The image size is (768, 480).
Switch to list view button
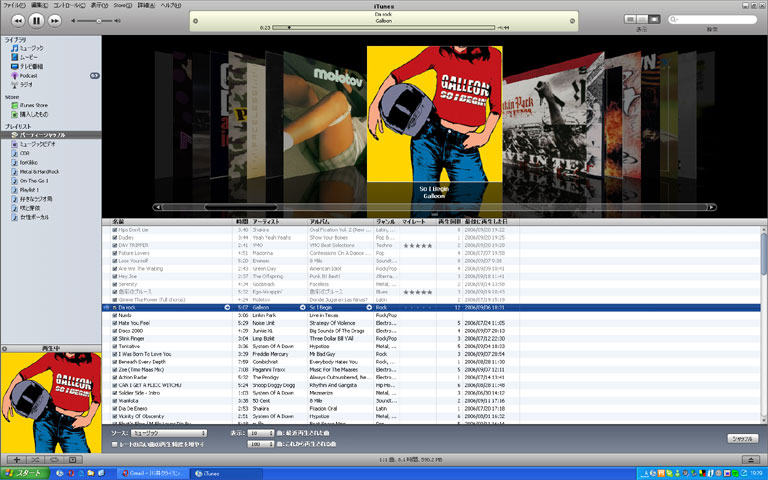pos(630,19)
